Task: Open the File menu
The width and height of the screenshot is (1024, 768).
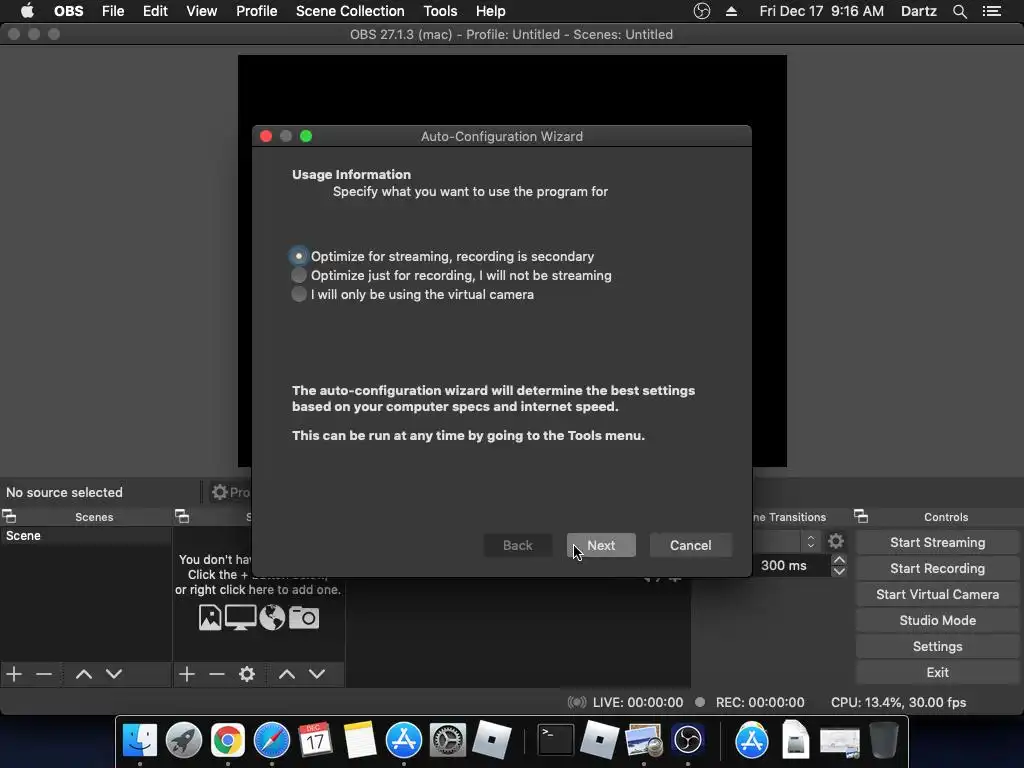Action: point(113,11)
